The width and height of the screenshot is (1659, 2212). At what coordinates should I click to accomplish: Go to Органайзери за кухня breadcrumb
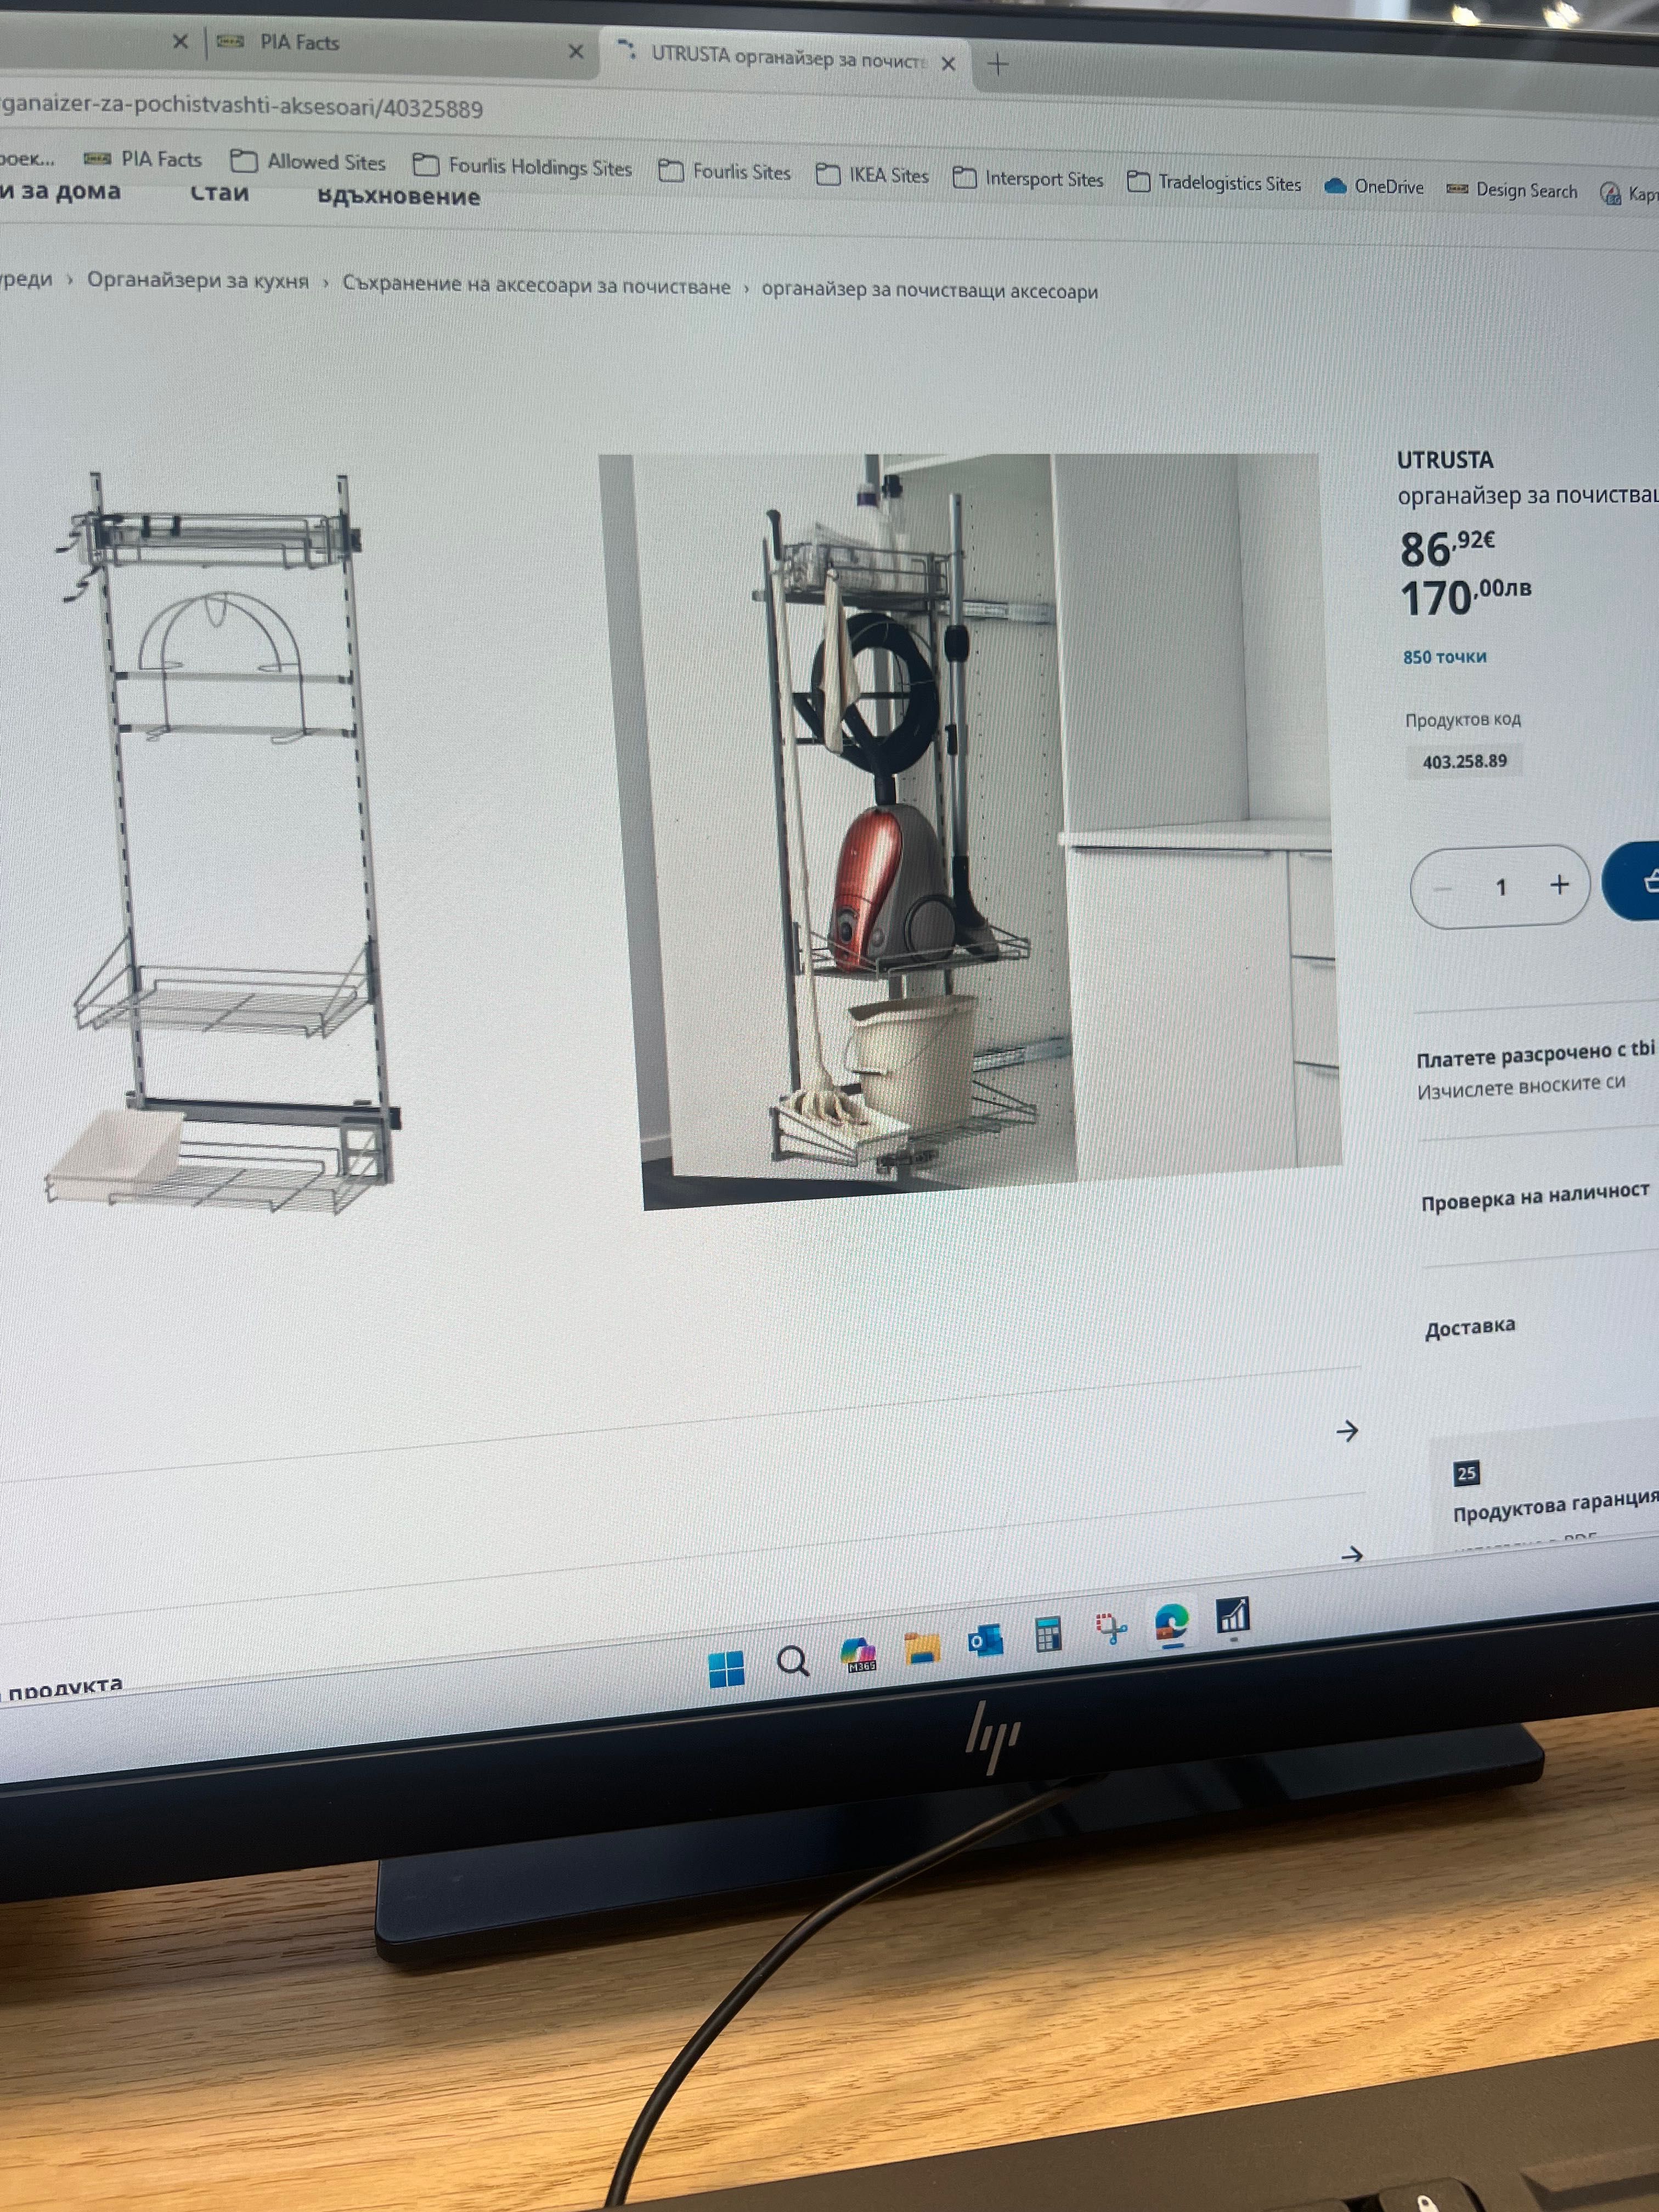[x=198, y=280]
